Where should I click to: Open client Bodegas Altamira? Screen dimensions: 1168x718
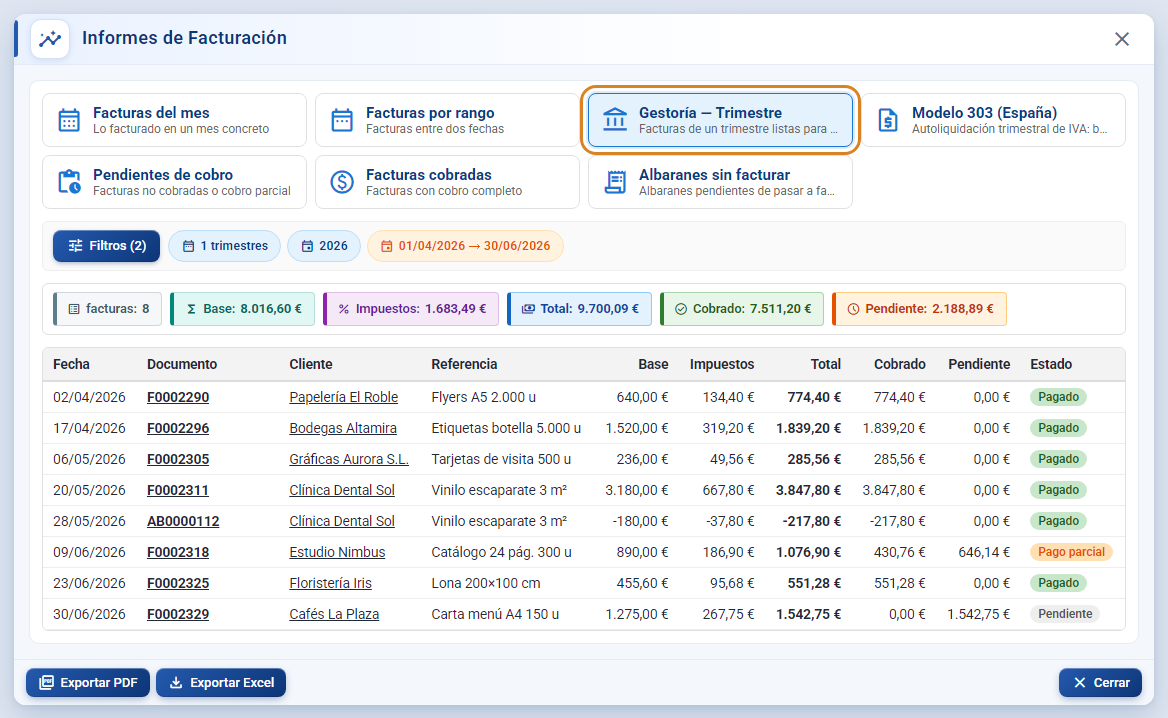click(343, 428)
